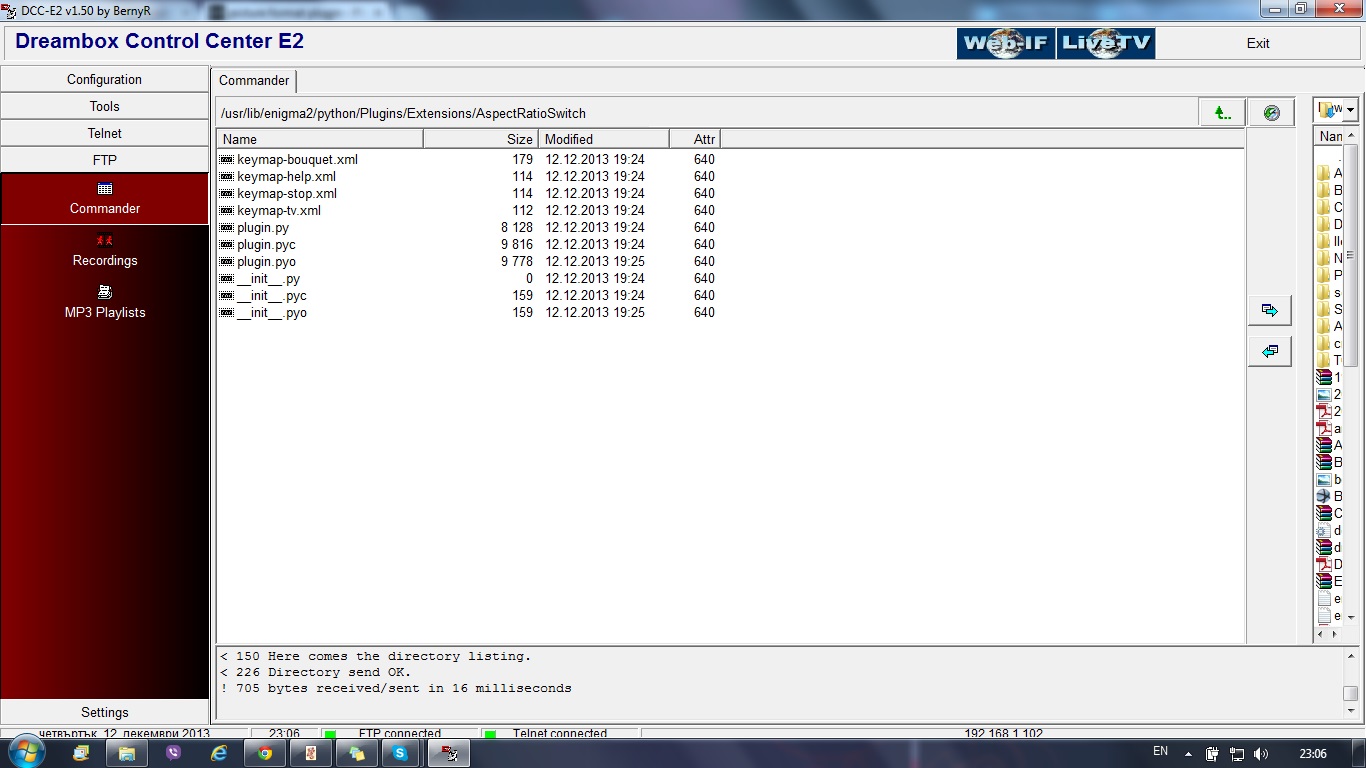
Task: Open the Recordings section
Action: pyautogui.click(x=105, y=251)
